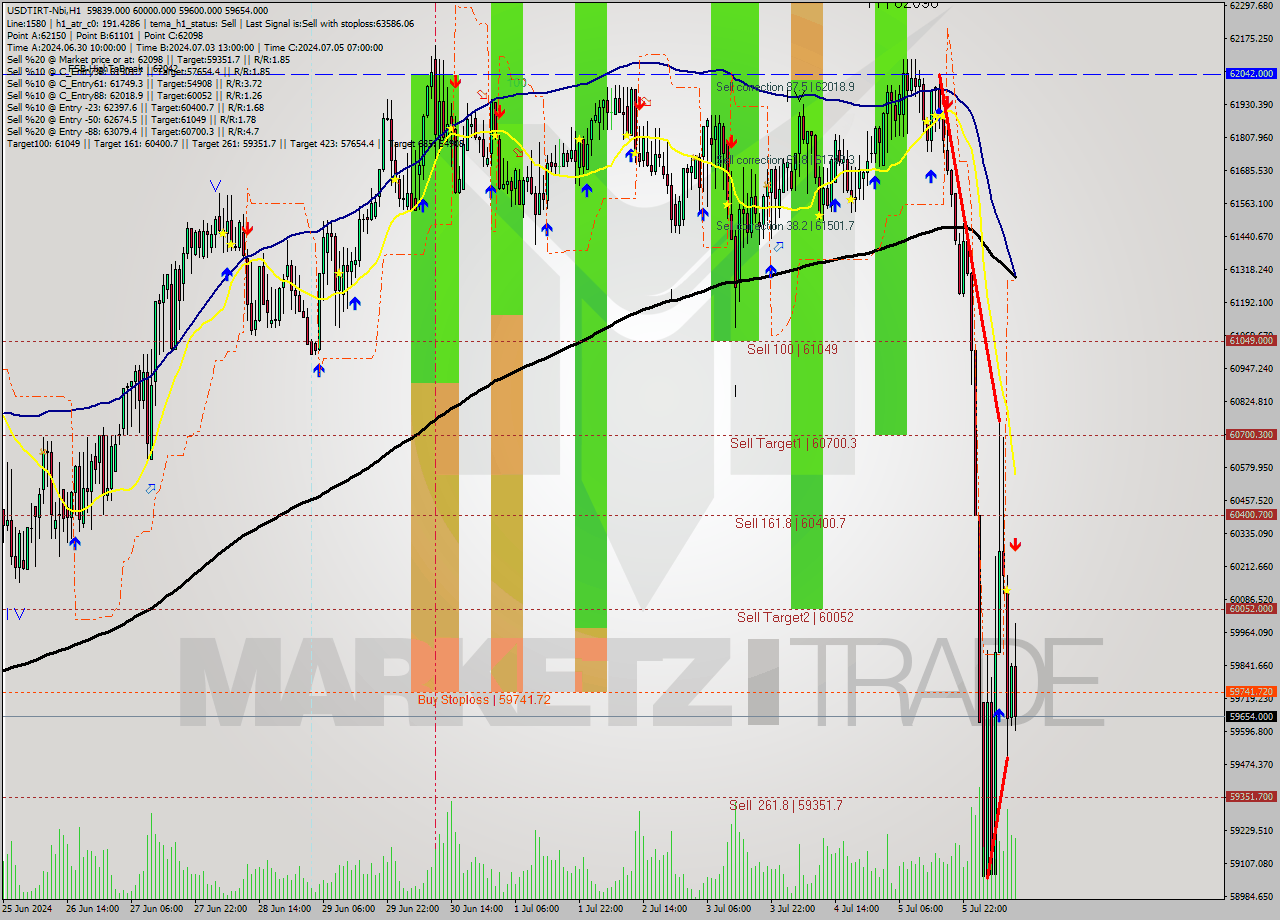This screenshot has width=1280, height=920.
Task: Select the orange price tag 59741.720
Action: pyautogui.click(x=1251, y=692)
